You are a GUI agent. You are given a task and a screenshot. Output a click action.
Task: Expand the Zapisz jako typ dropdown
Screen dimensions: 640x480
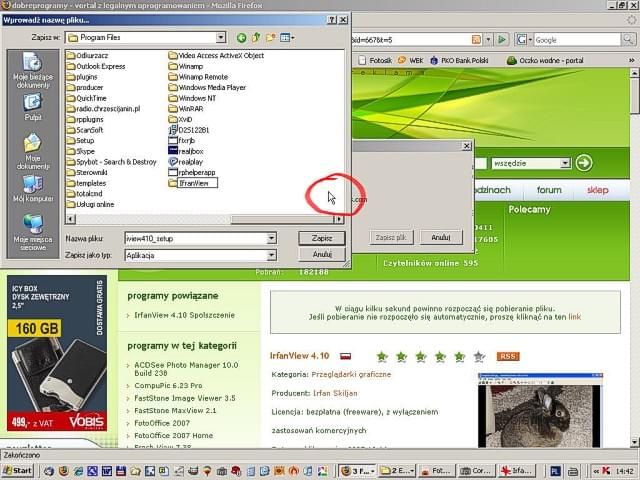coord(271,256)
